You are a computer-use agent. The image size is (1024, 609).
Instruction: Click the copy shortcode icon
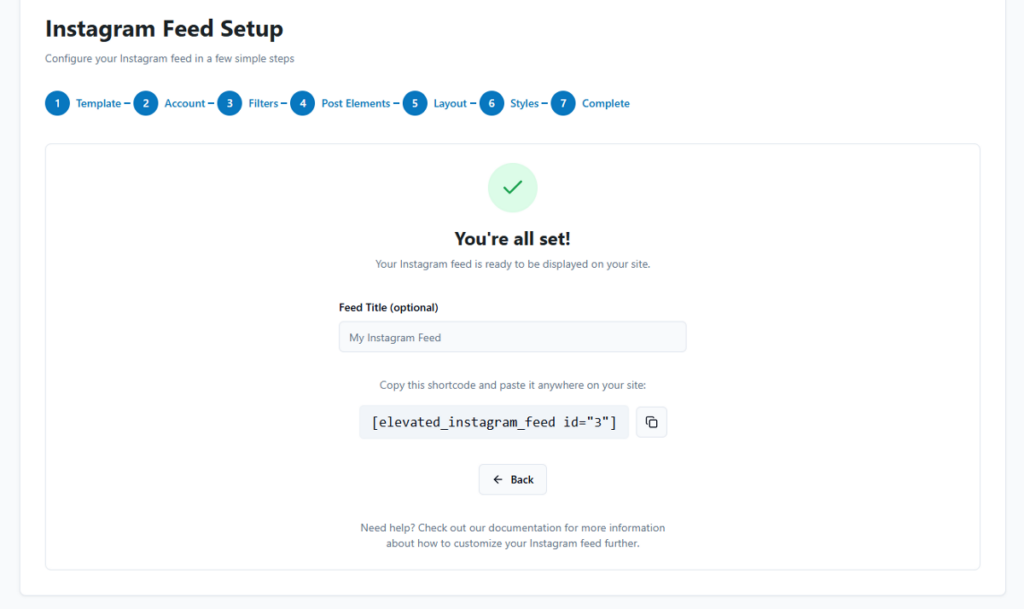click(x=651, y=421)
